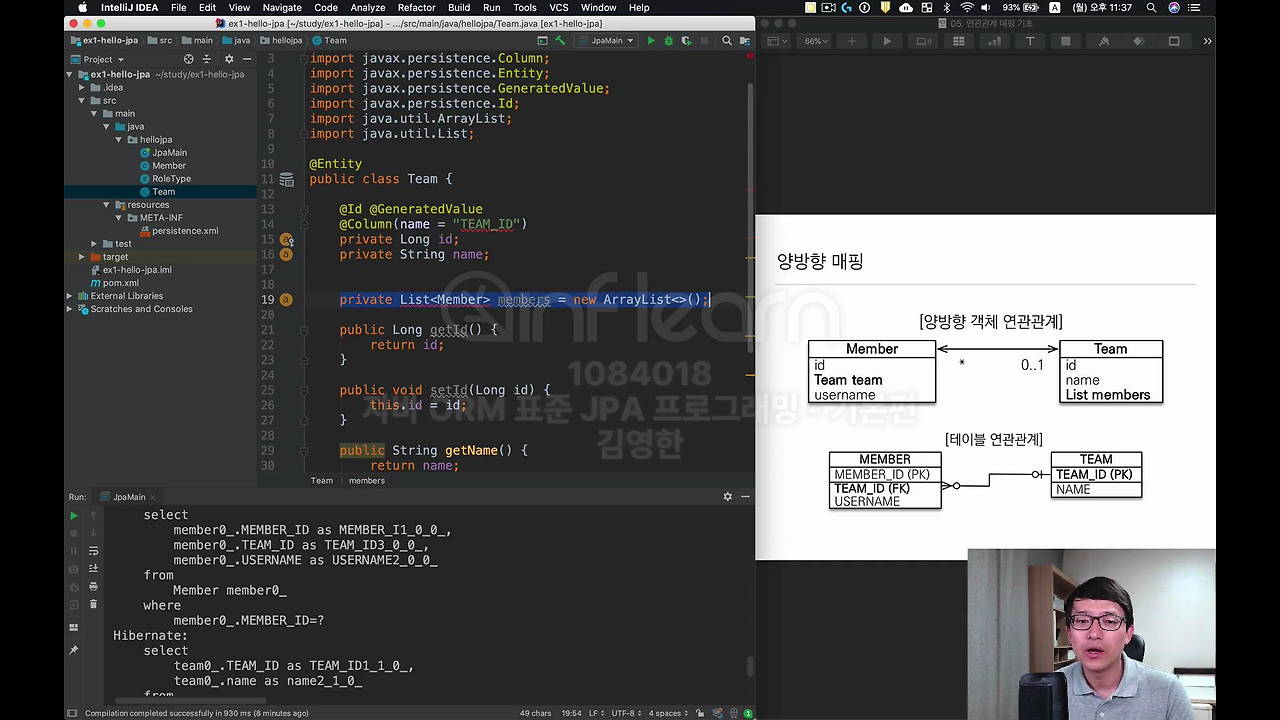Open persistence.xml in project tree
The image size is (1280, 720).
[x=185, y=231]
